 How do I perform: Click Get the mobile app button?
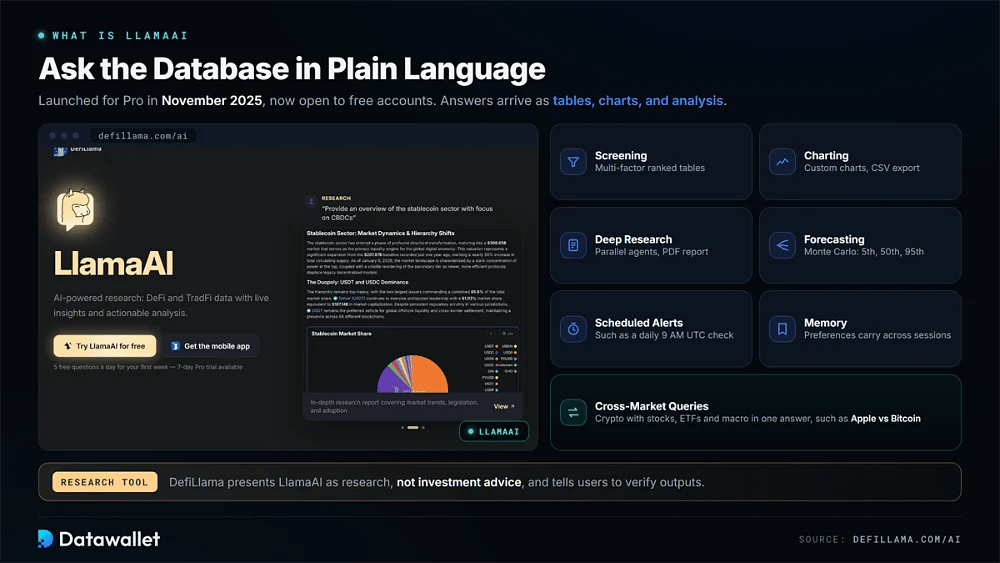210,346
